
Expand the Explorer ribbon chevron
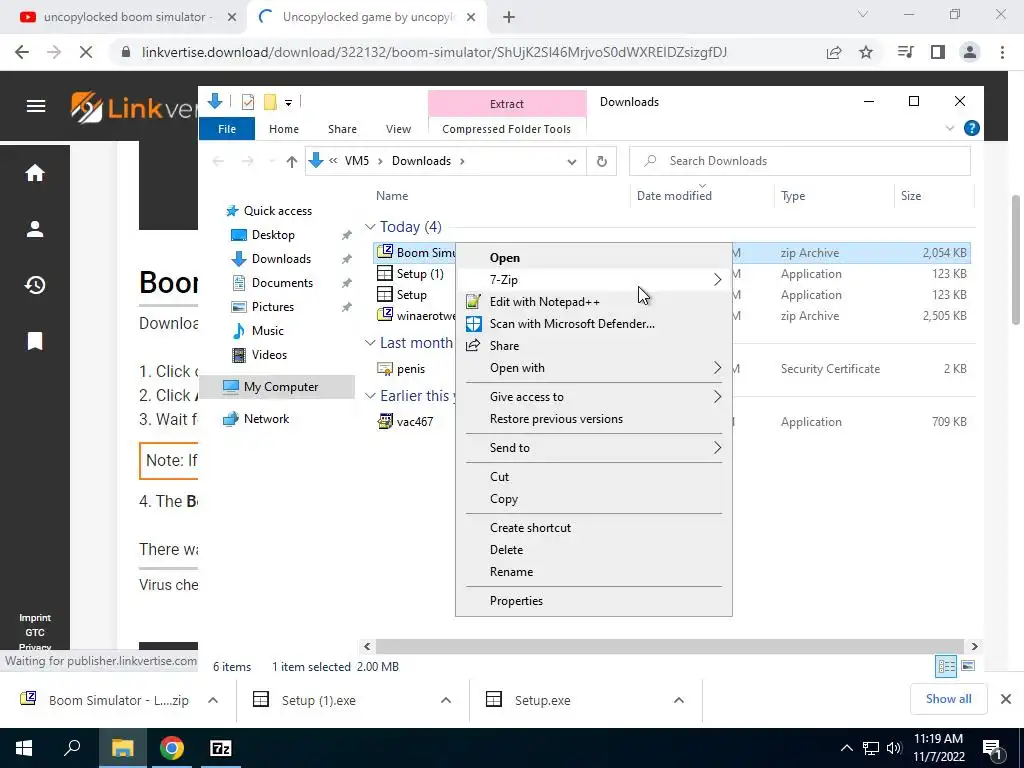[x=950, y=129]
